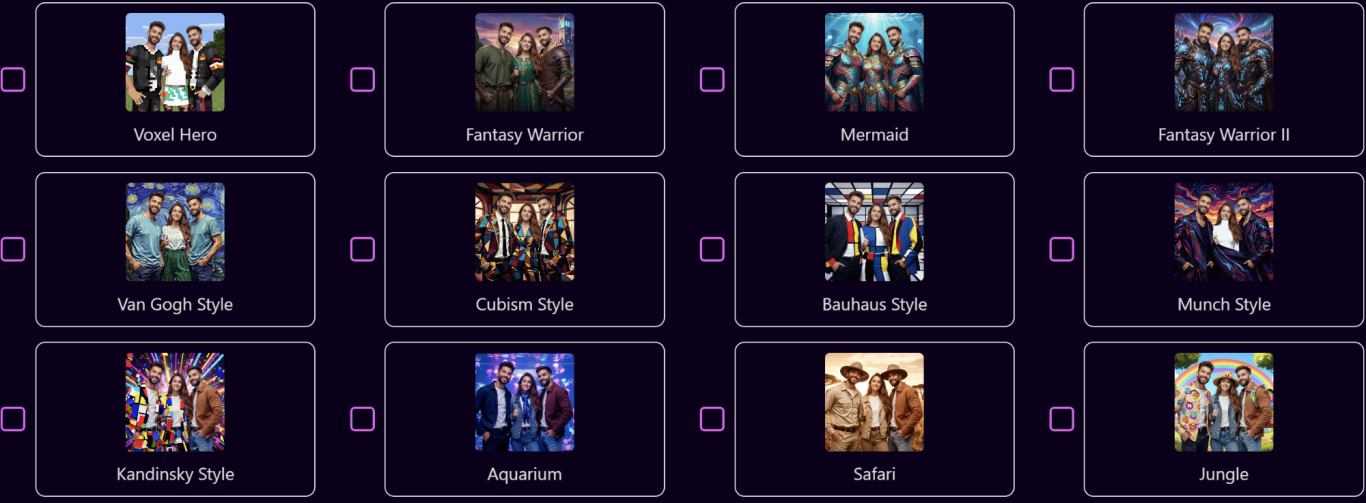Click the Munch Style label
The image size is (1366, 503).
(1224, 305)
